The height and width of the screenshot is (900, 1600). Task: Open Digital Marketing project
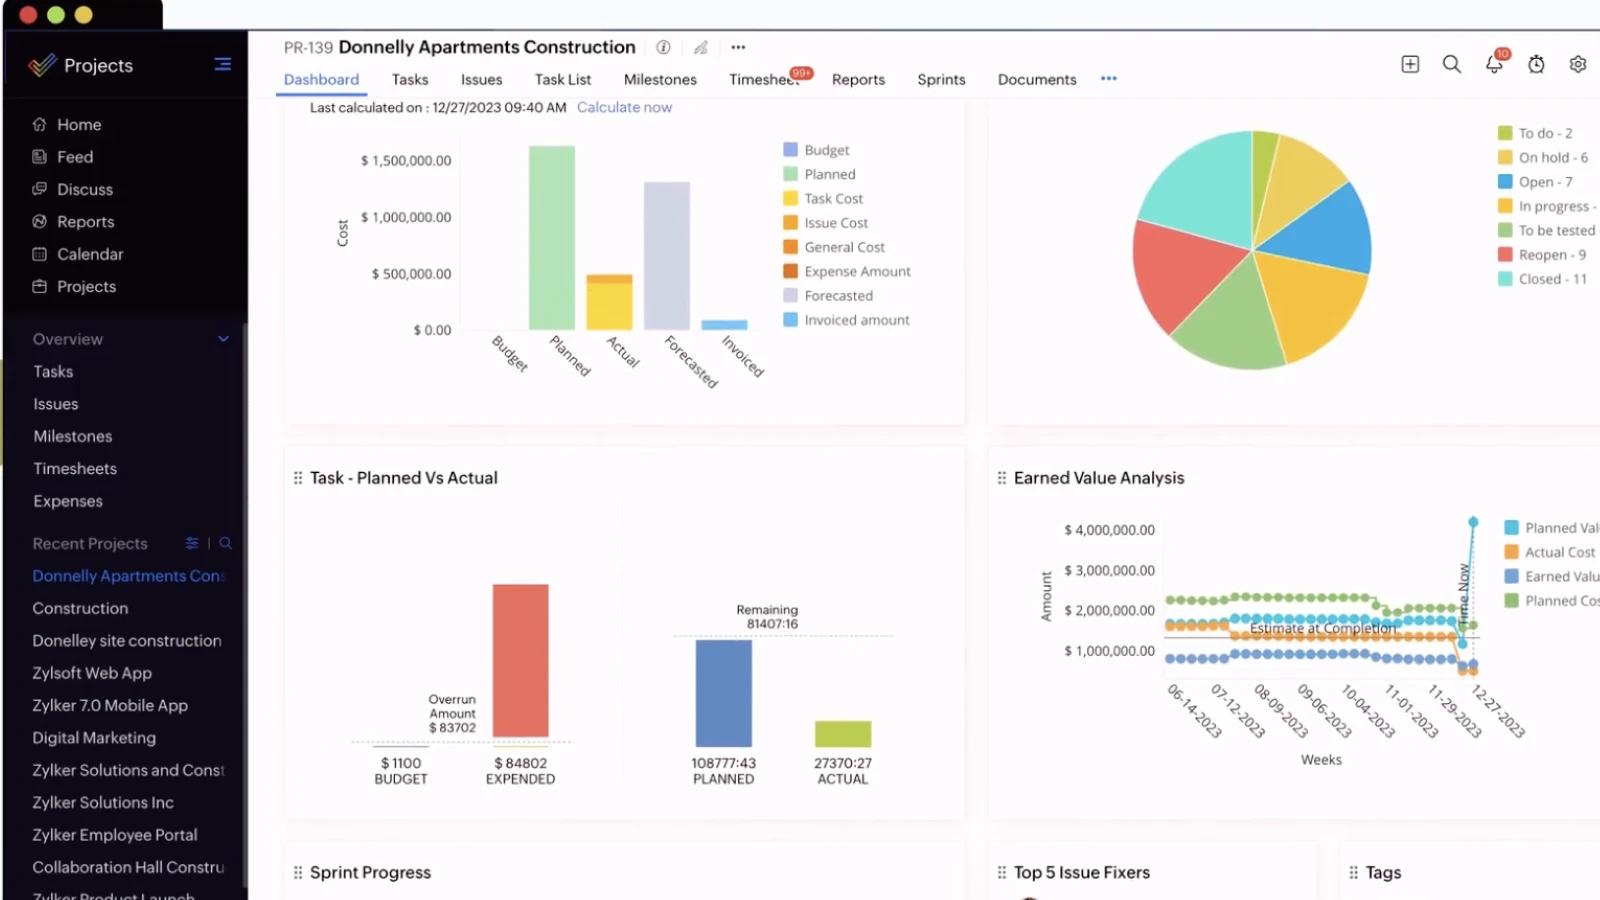[94, 738]
